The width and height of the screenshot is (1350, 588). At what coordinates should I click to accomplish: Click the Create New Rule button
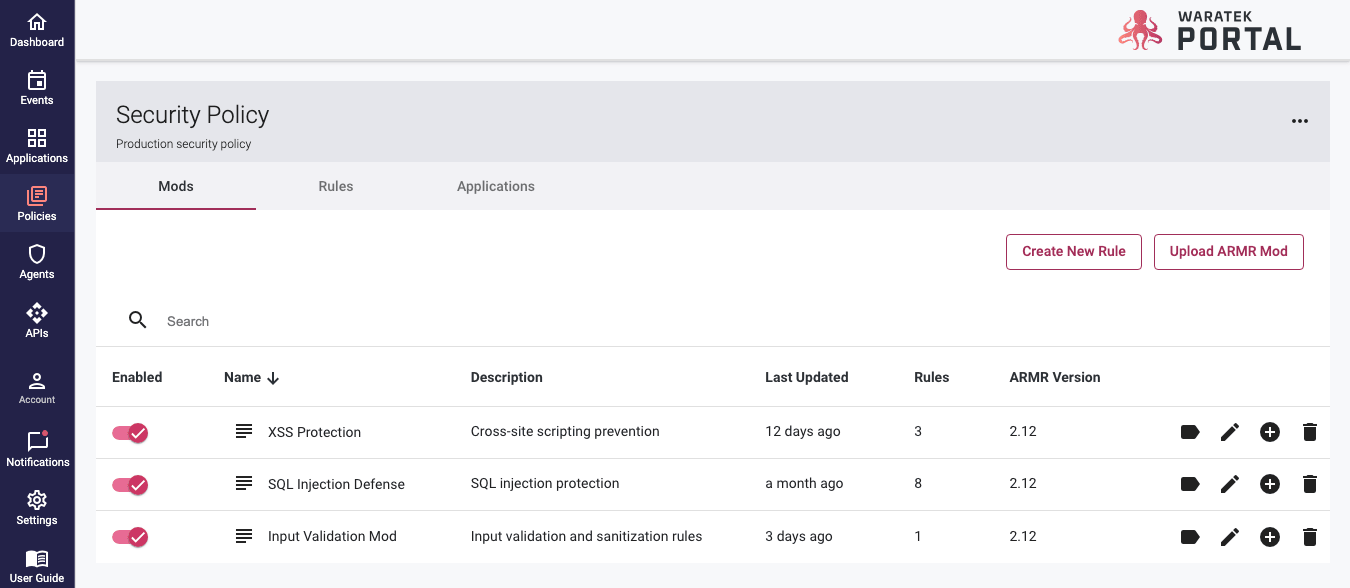pos(1074,252)
